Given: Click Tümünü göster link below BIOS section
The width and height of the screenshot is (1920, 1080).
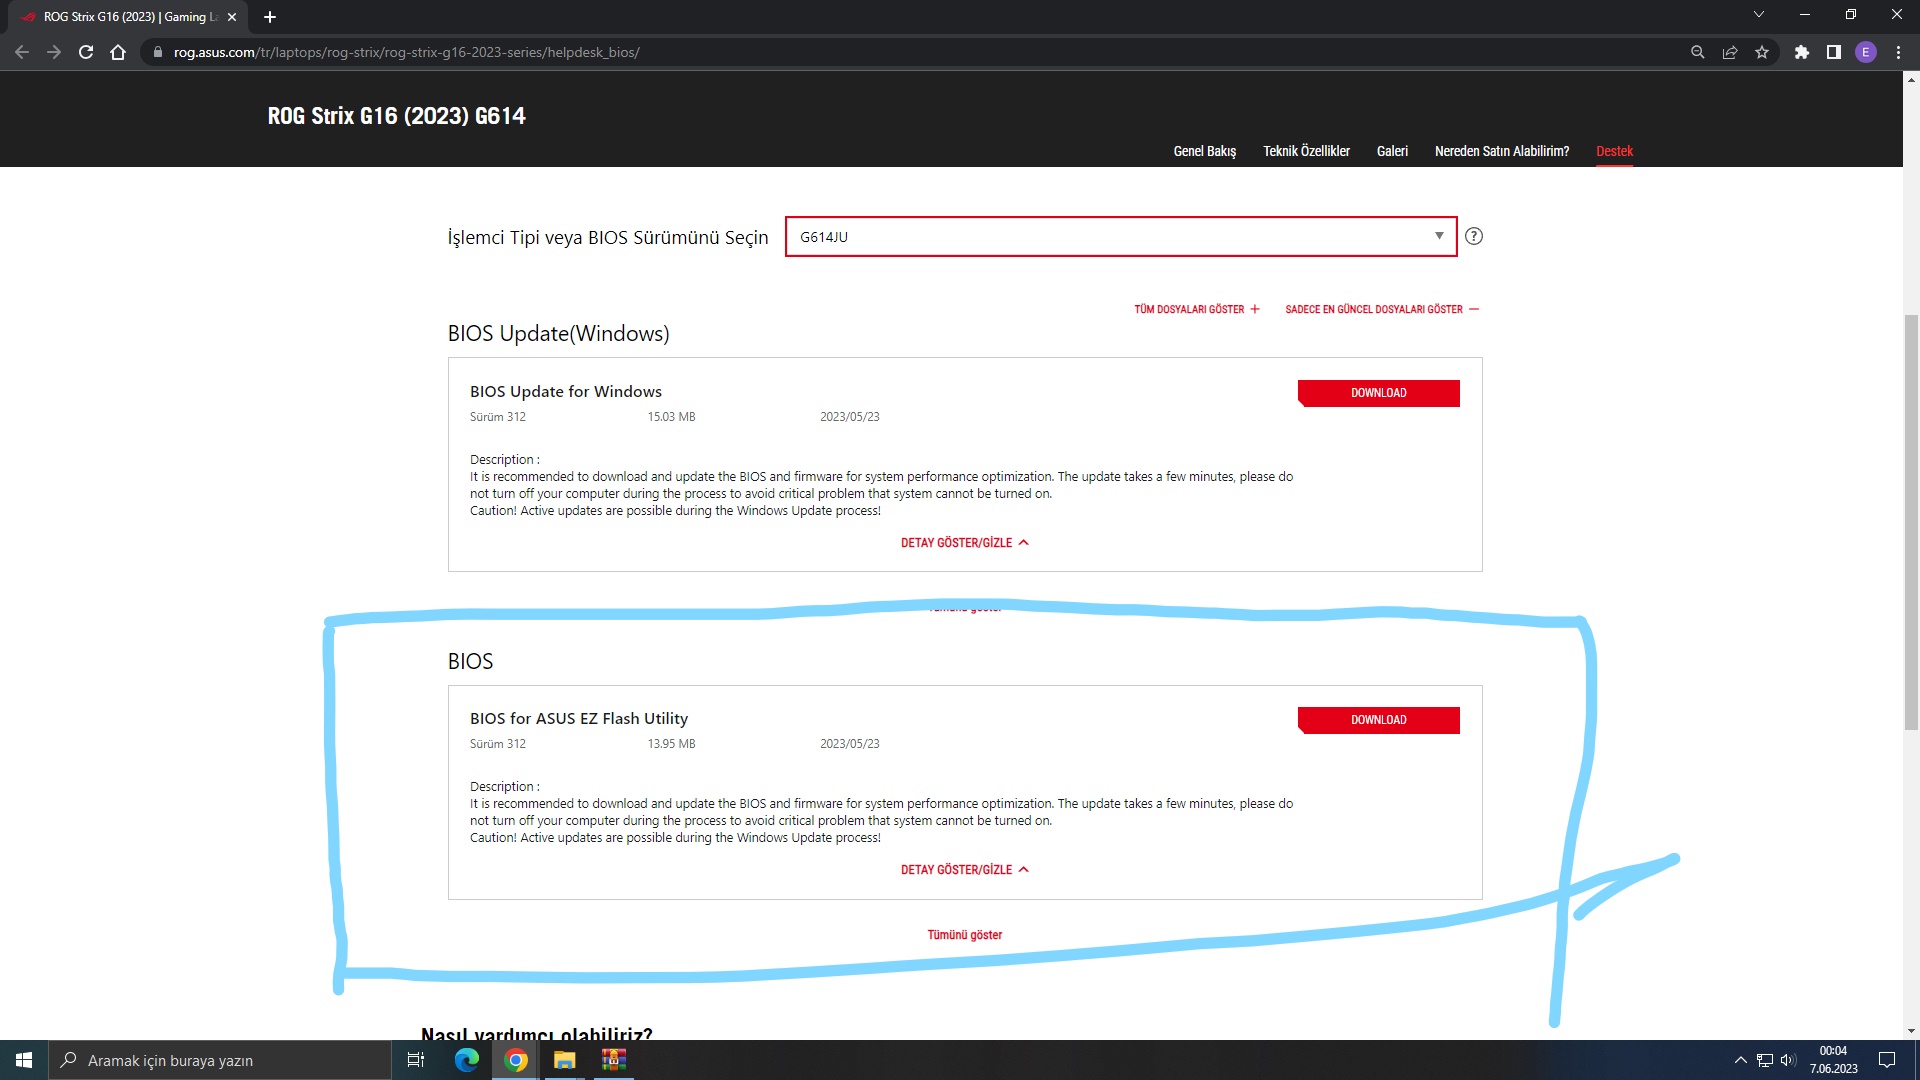Looking at the screenshot, I should (964, 935).
